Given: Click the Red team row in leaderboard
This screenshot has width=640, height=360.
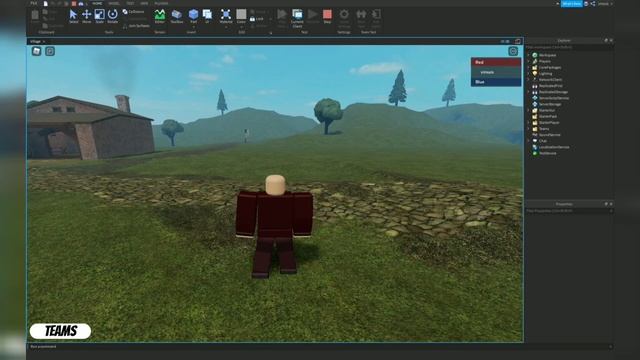Looking at the screenshot, I should point(496,62).
